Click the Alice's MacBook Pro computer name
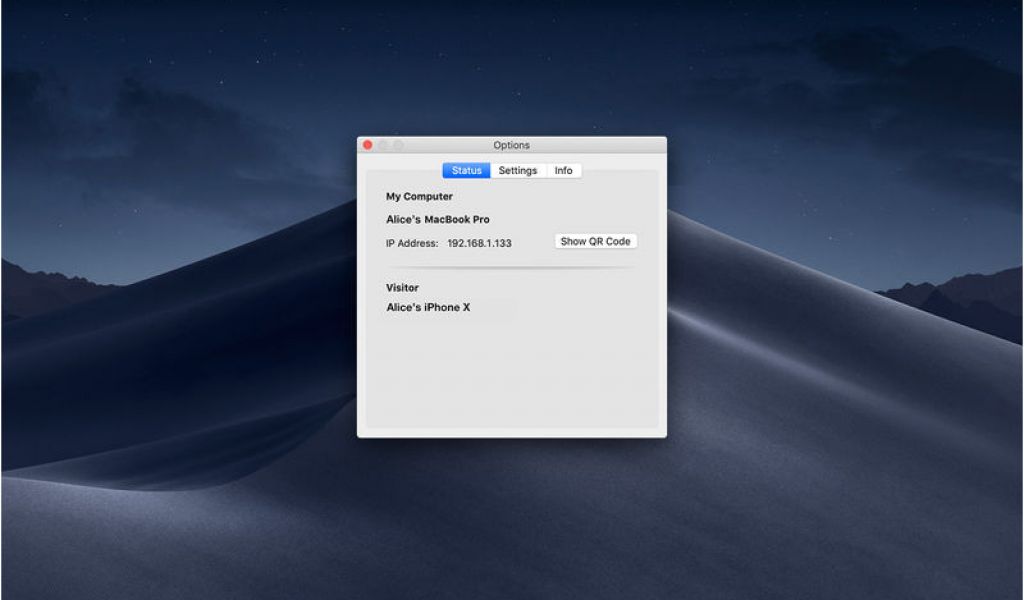This screenshot has height=600, width=1024. point(438,219)
